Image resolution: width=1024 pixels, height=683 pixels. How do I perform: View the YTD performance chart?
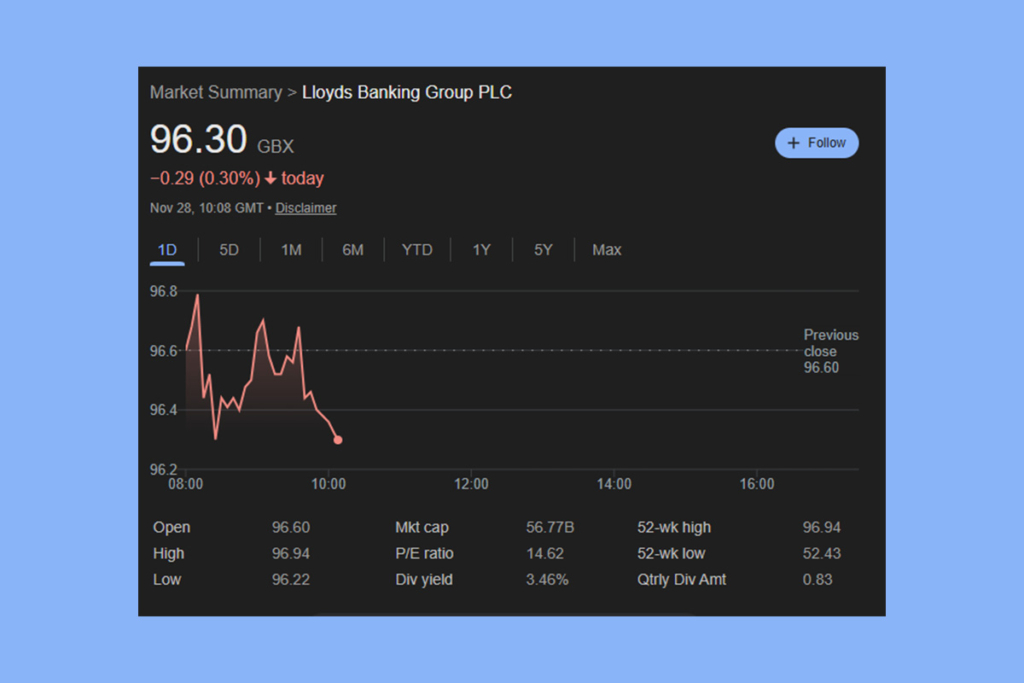pyautogui.click(x=417, y=249)
